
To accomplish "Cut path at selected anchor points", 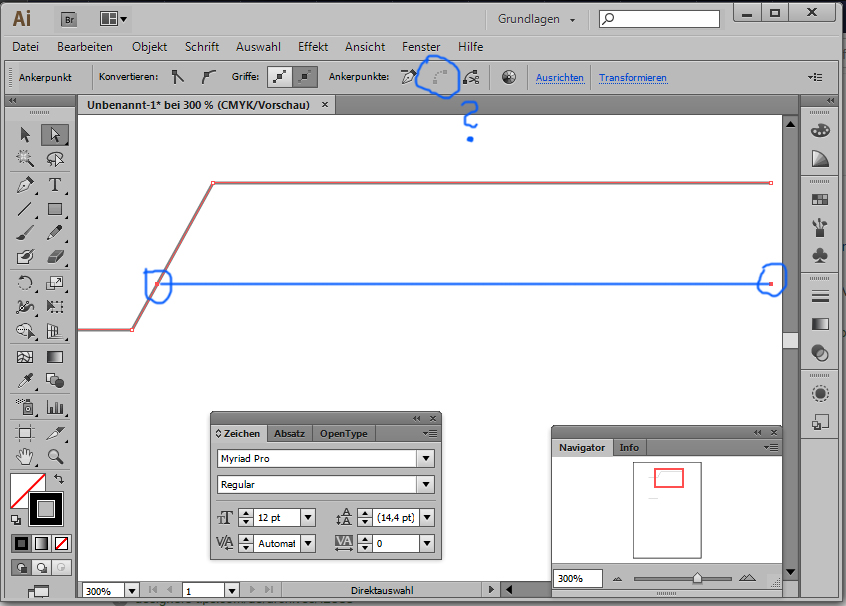I will [x=471, y=77].
